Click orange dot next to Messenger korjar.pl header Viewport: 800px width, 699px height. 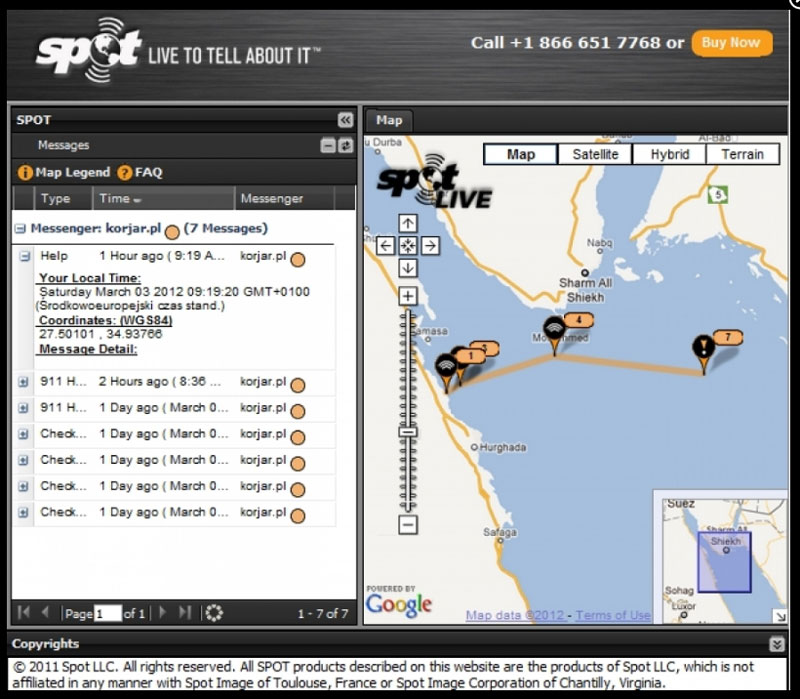point(172,233)
